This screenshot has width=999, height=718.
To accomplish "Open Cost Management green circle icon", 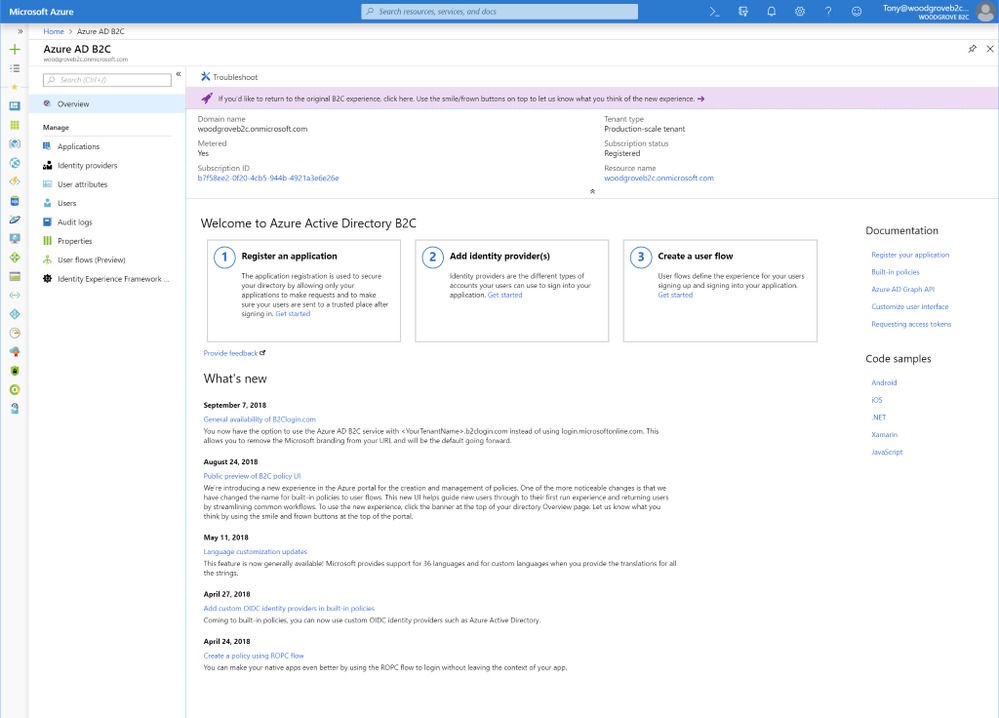I will click(15, 390).
